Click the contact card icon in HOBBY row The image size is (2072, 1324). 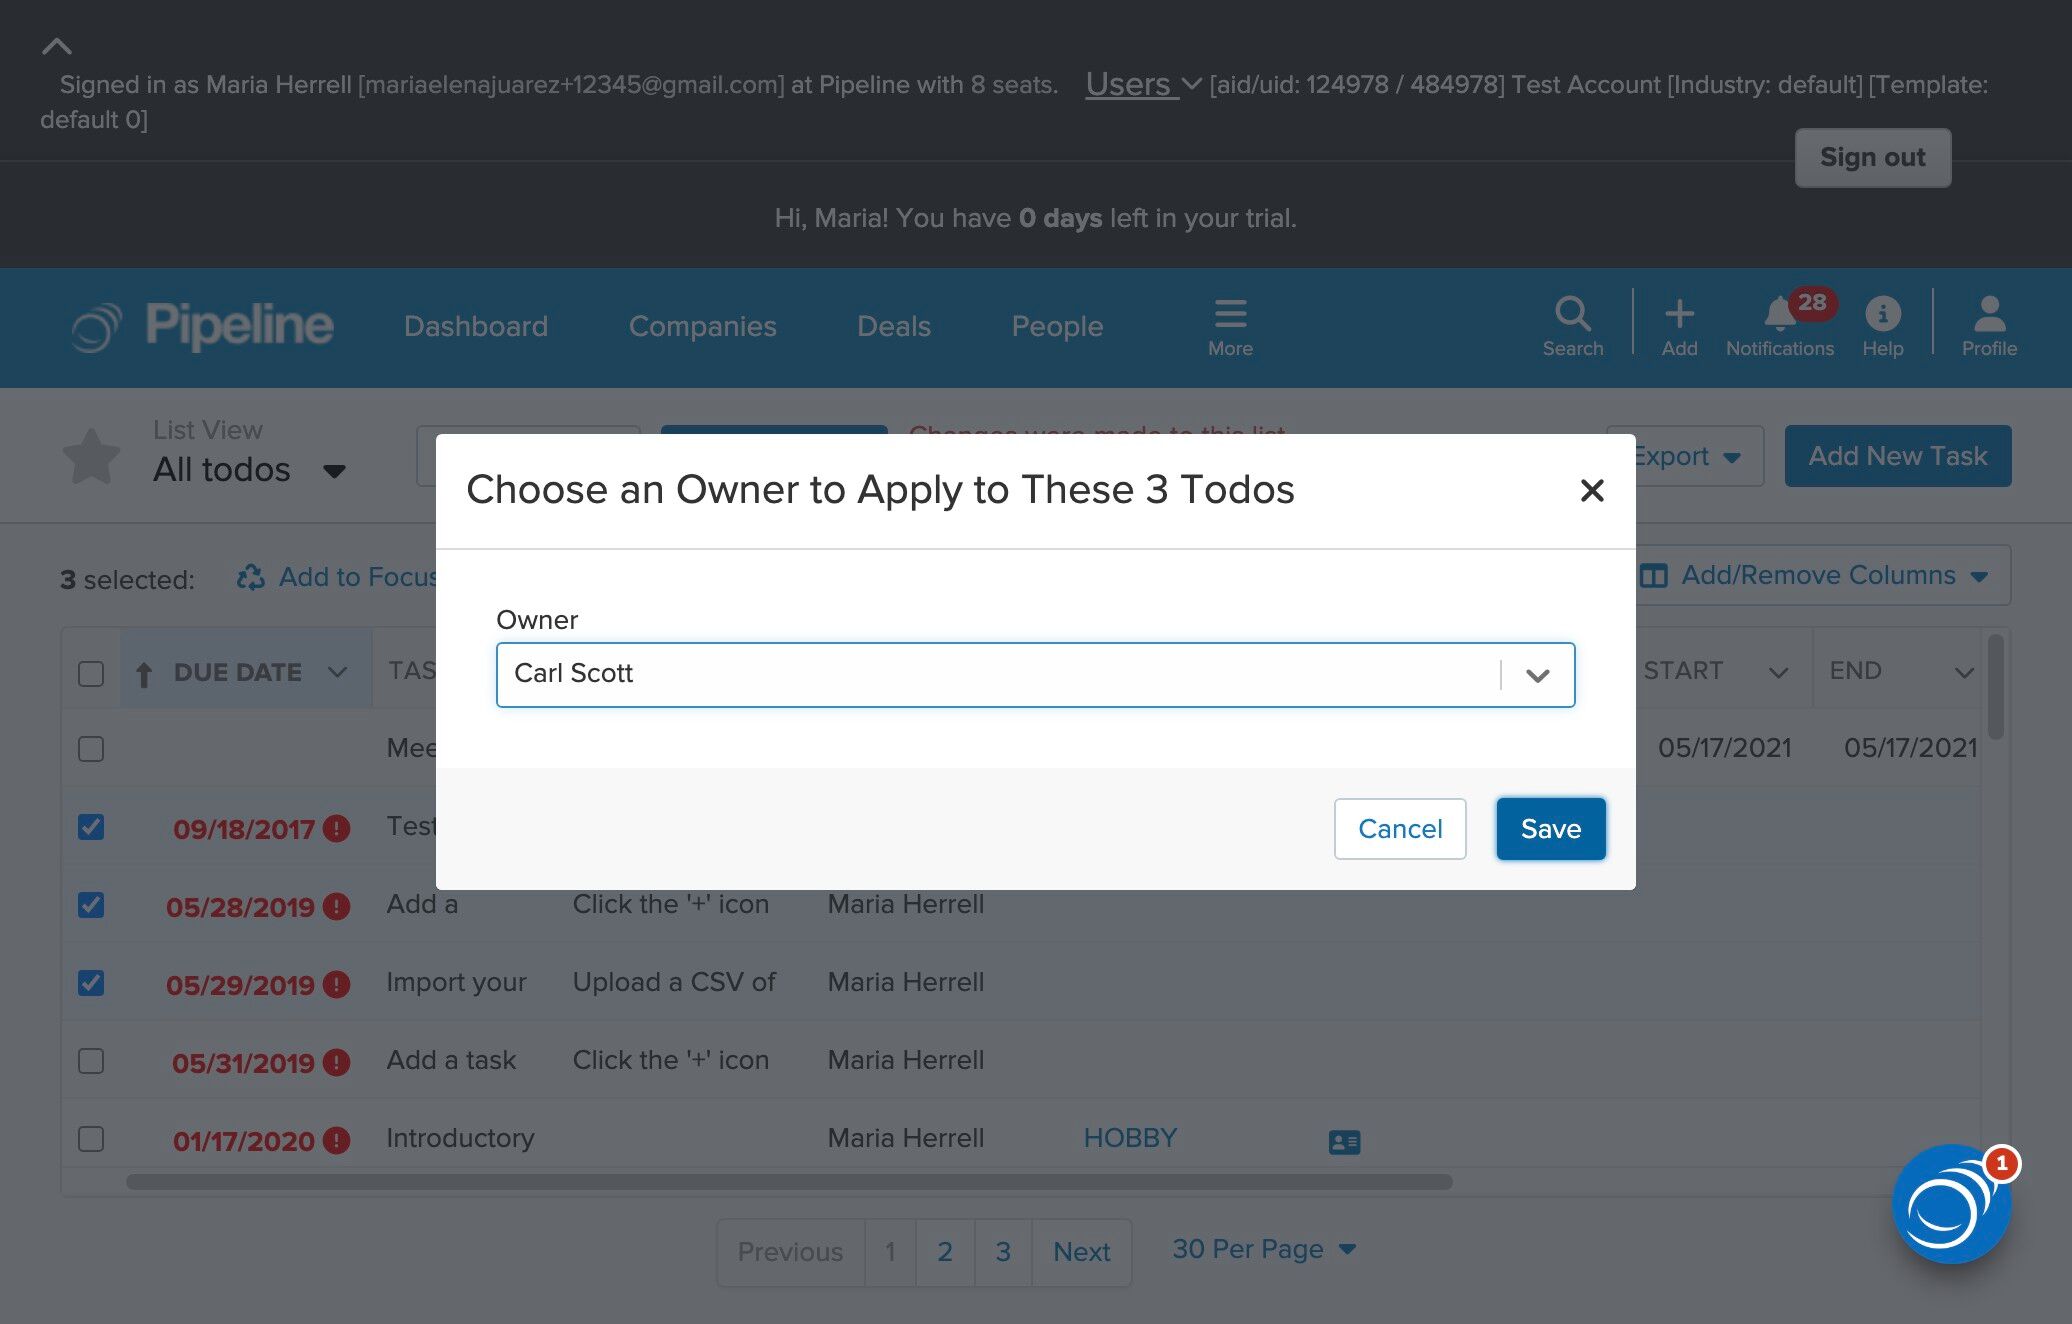click(1344, 1141)
